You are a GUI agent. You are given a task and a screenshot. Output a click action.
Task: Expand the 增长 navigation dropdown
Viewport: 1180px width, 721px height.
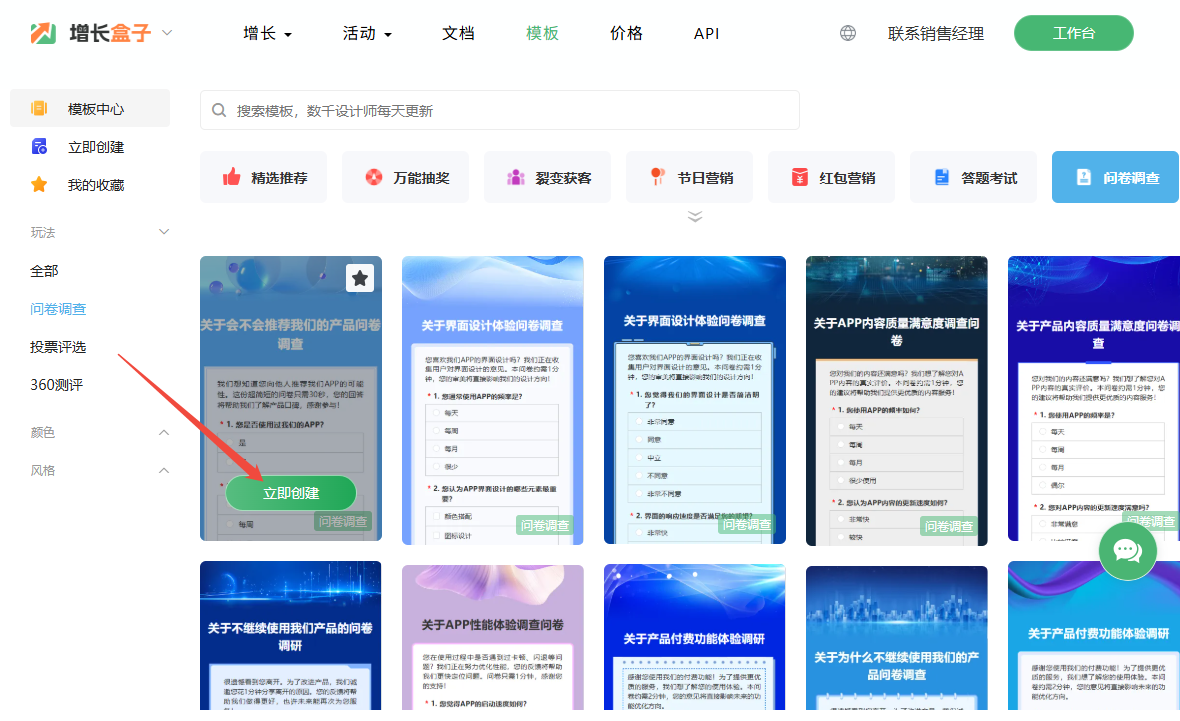267,33
